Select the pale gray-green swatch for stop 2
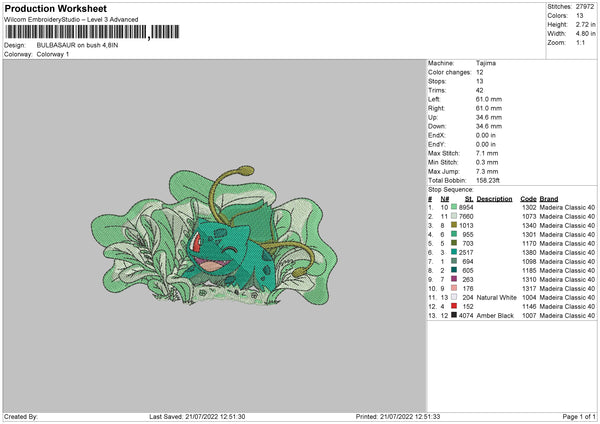 coord(455,215)
